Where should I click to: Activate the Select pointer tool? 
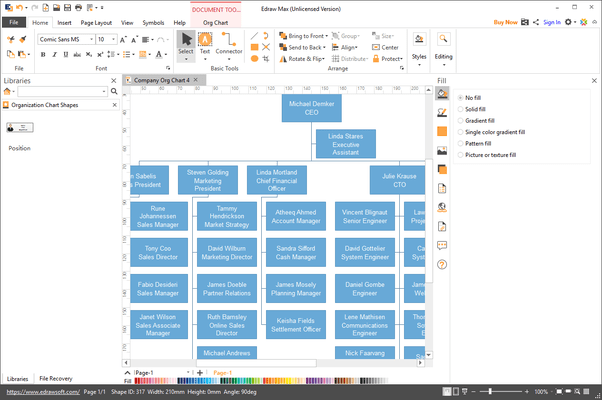186,46
